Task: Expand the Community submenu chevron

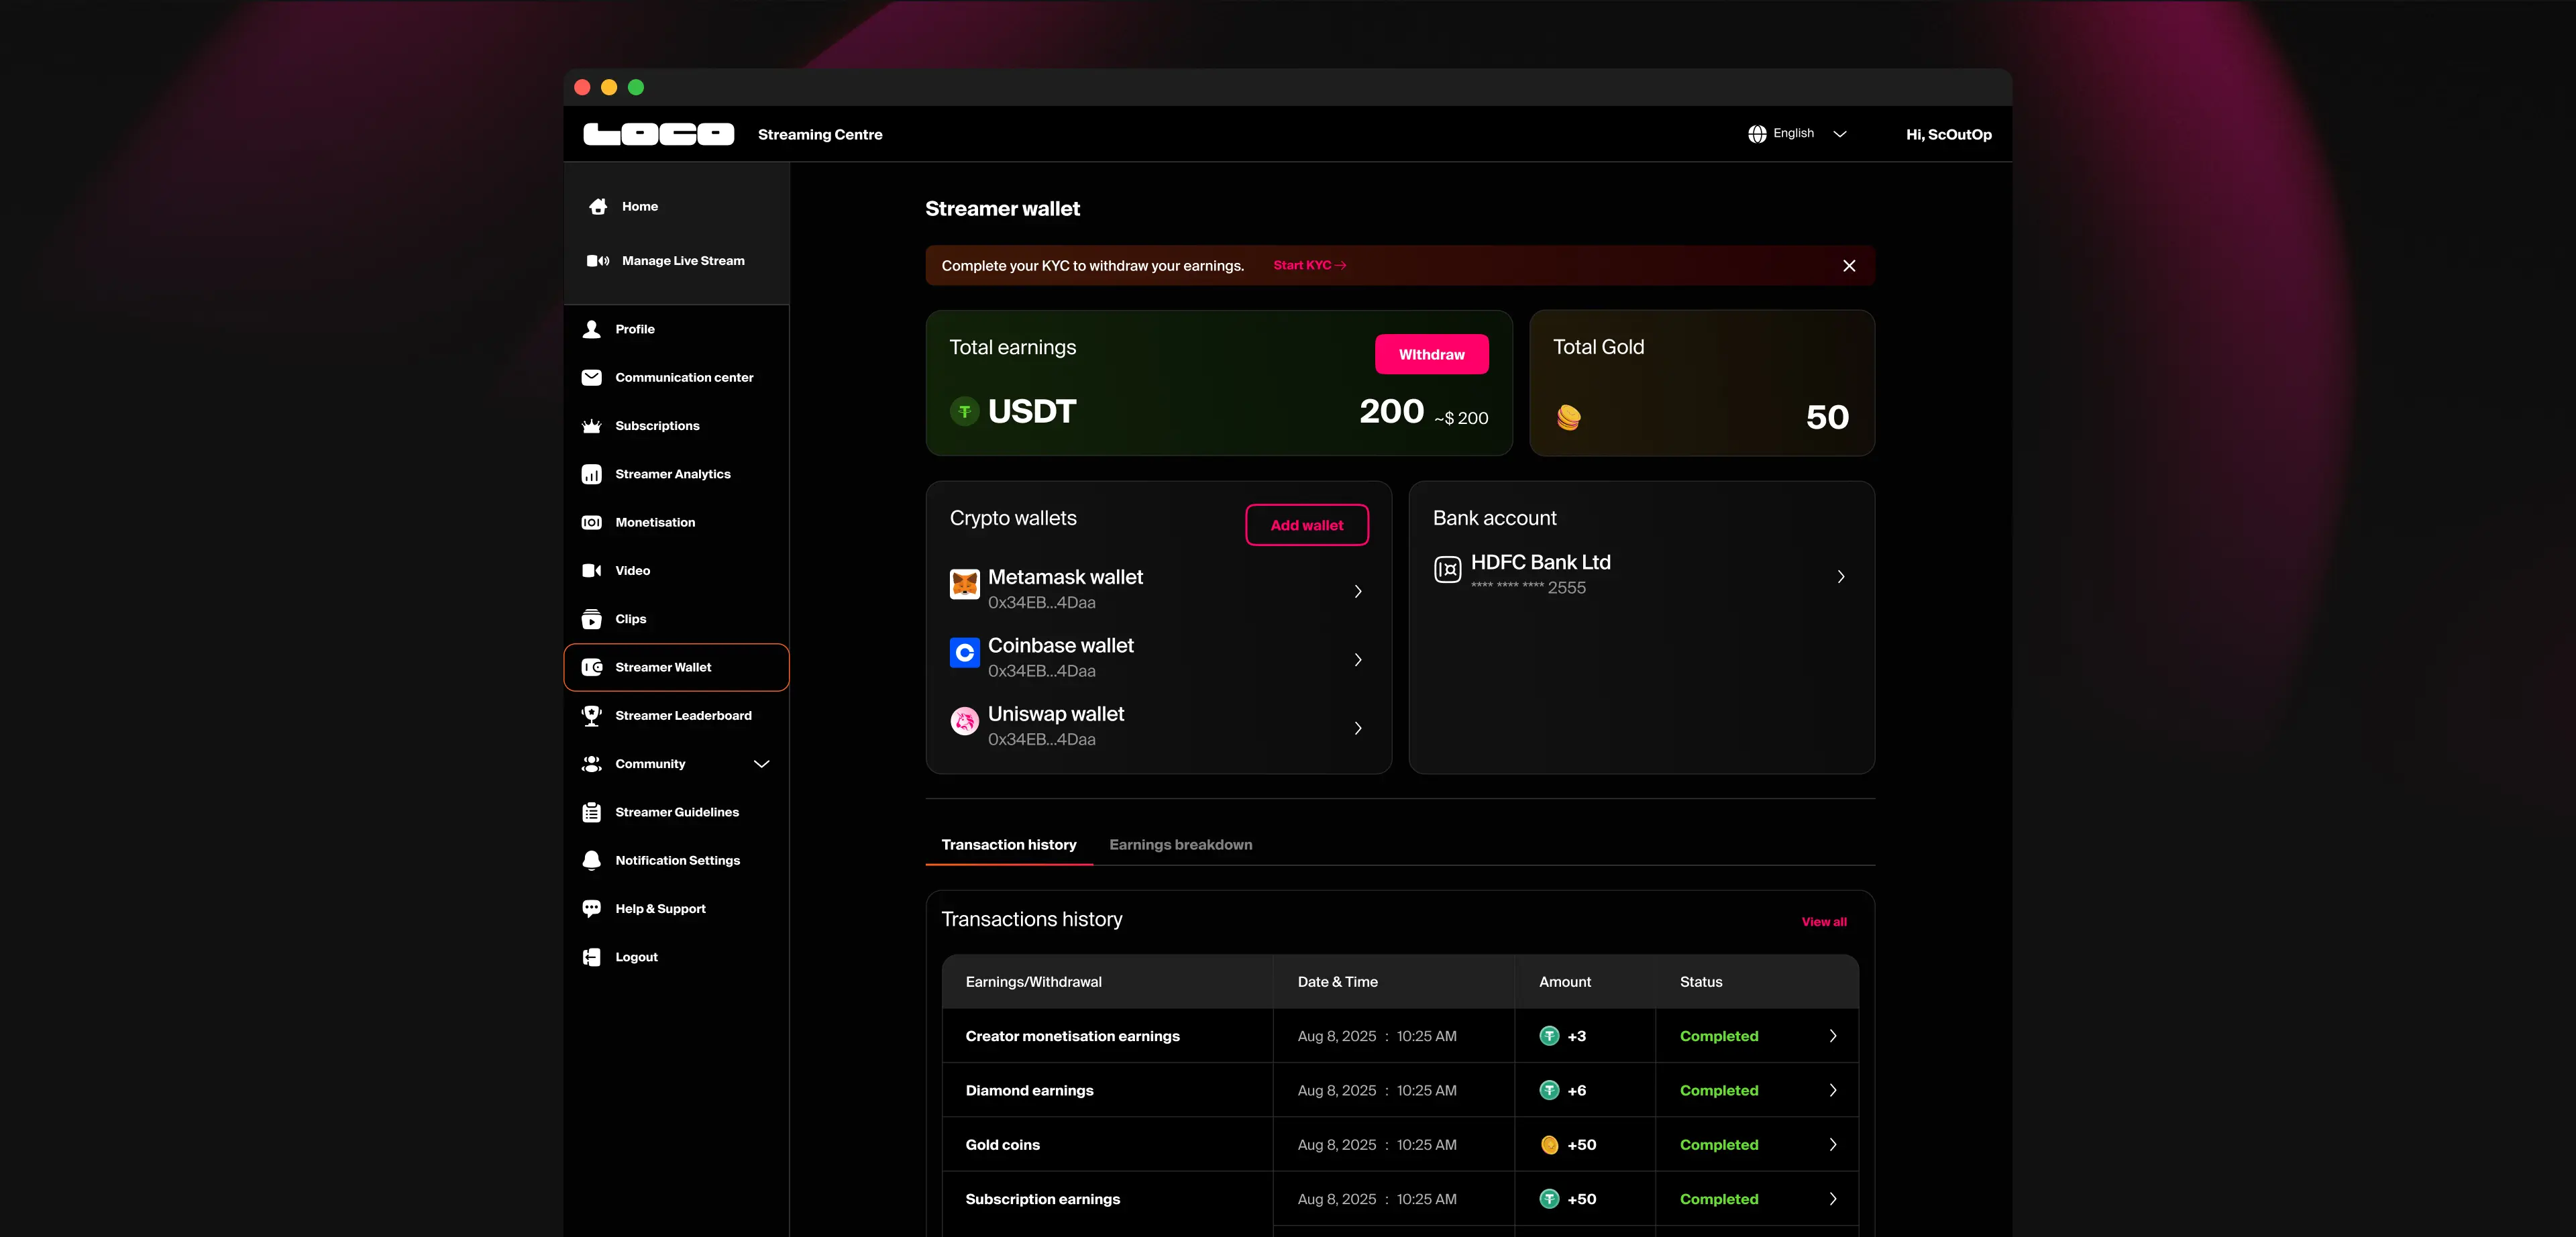Action: pyautogui.click(x=761, y=764)
